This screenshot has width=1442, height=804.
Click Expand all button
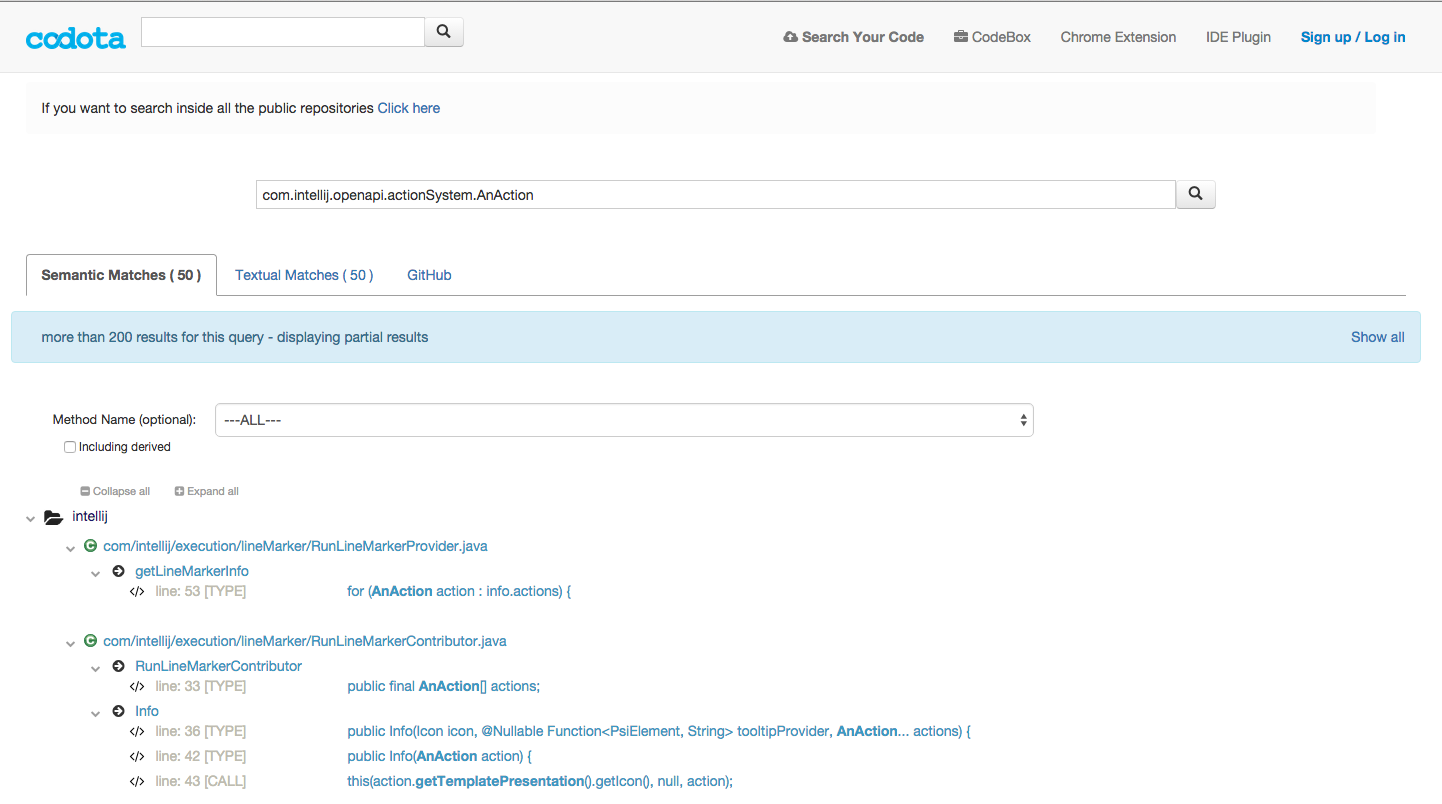pos(207,491)
